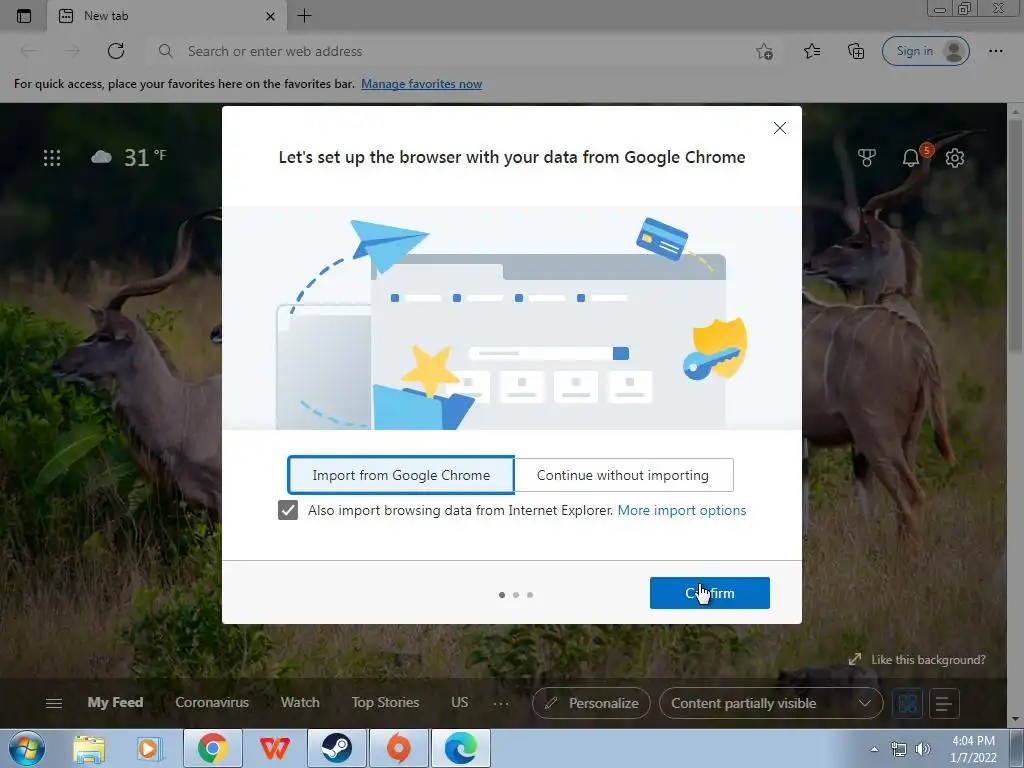Image resolution: width=1024 pixels, height=768 pixels.
Task: Click Like this background? link
Action: click(x=917, y=660)
